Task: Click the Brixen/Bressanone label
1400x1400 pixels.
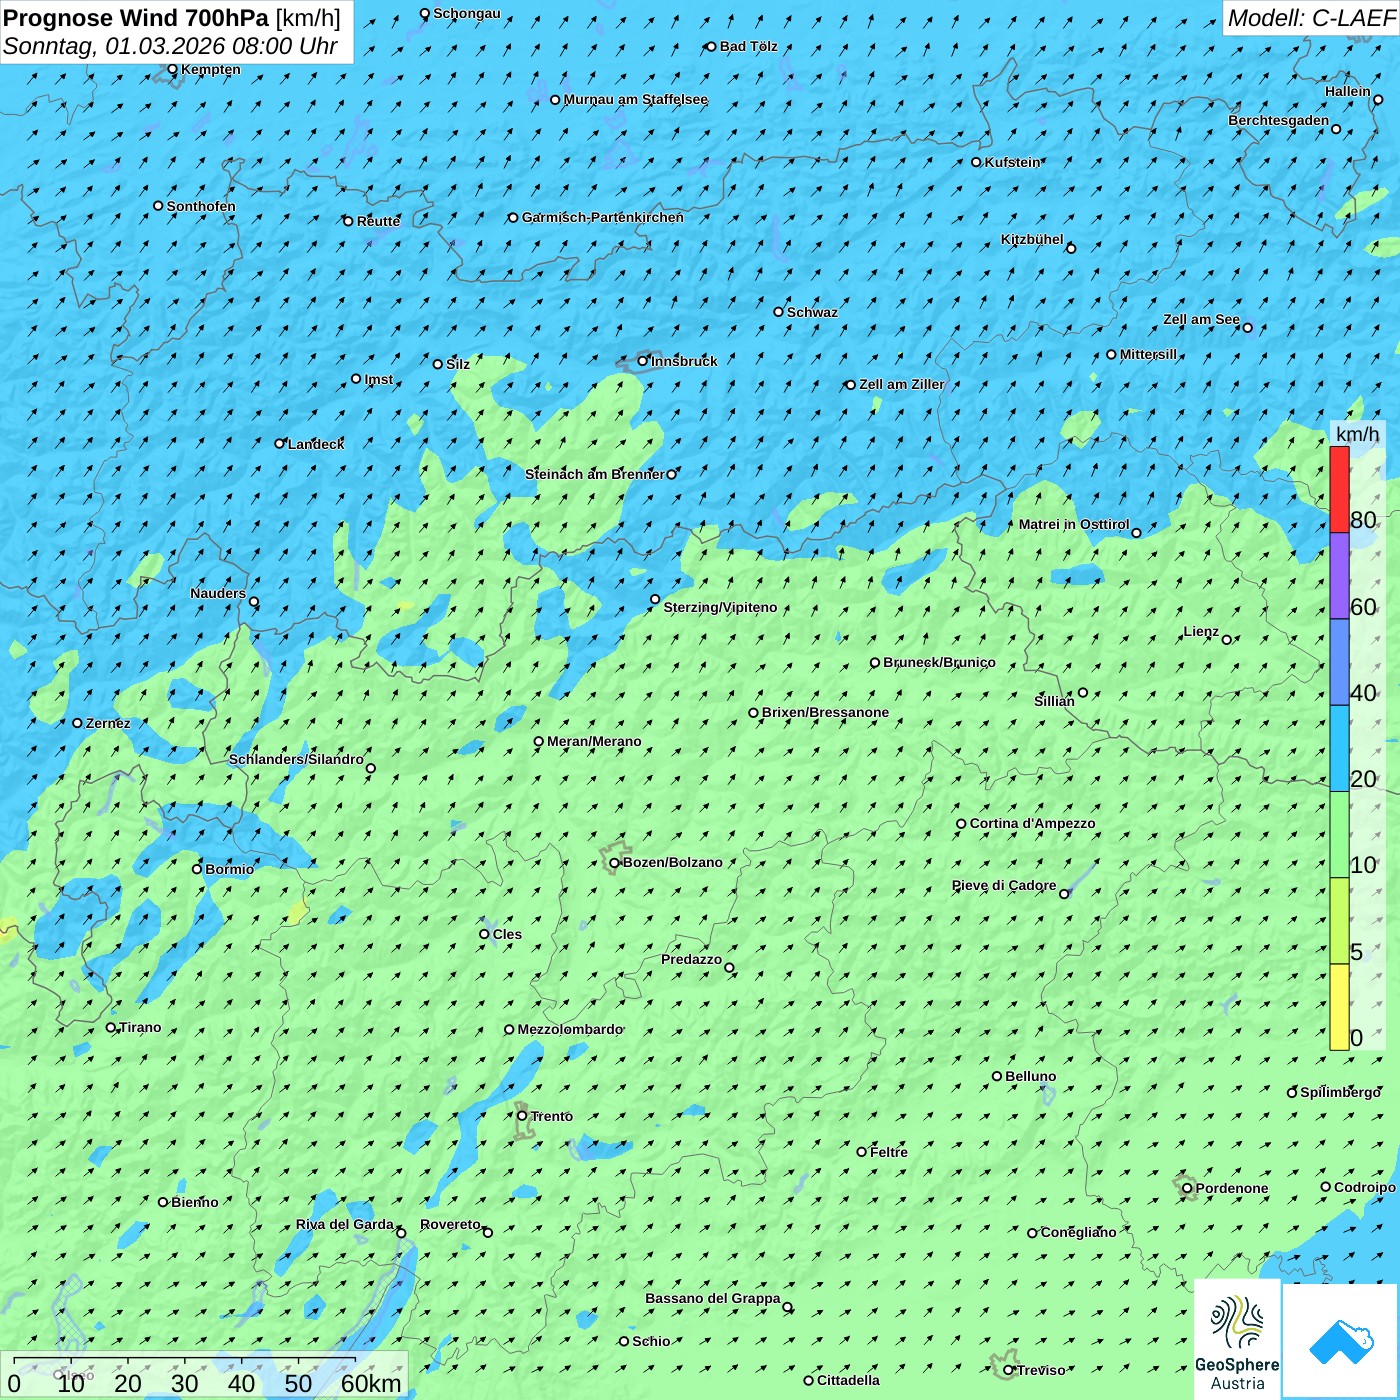Action: [x=825, y=712]
